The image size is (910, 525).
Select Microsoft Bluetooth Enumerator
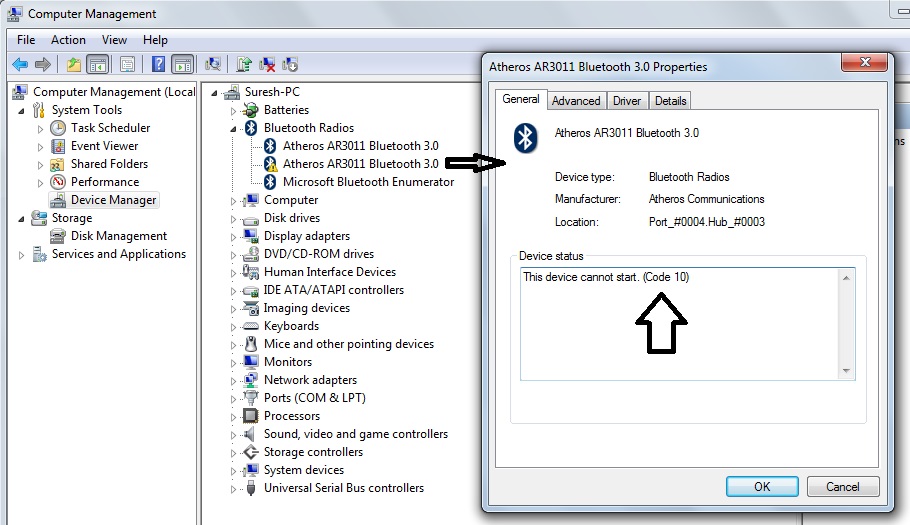[368, 182]
